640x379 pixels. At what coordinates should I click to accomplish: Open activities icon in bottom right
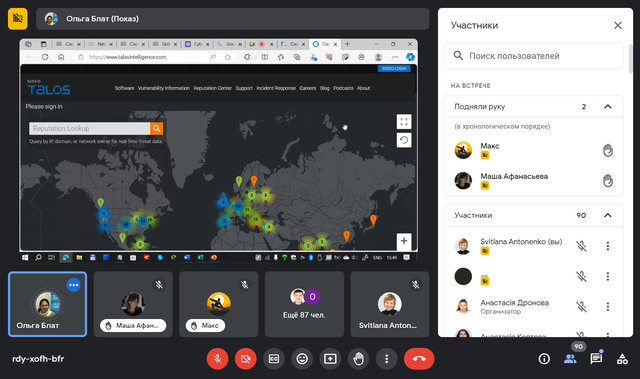[x=622, y=359]
